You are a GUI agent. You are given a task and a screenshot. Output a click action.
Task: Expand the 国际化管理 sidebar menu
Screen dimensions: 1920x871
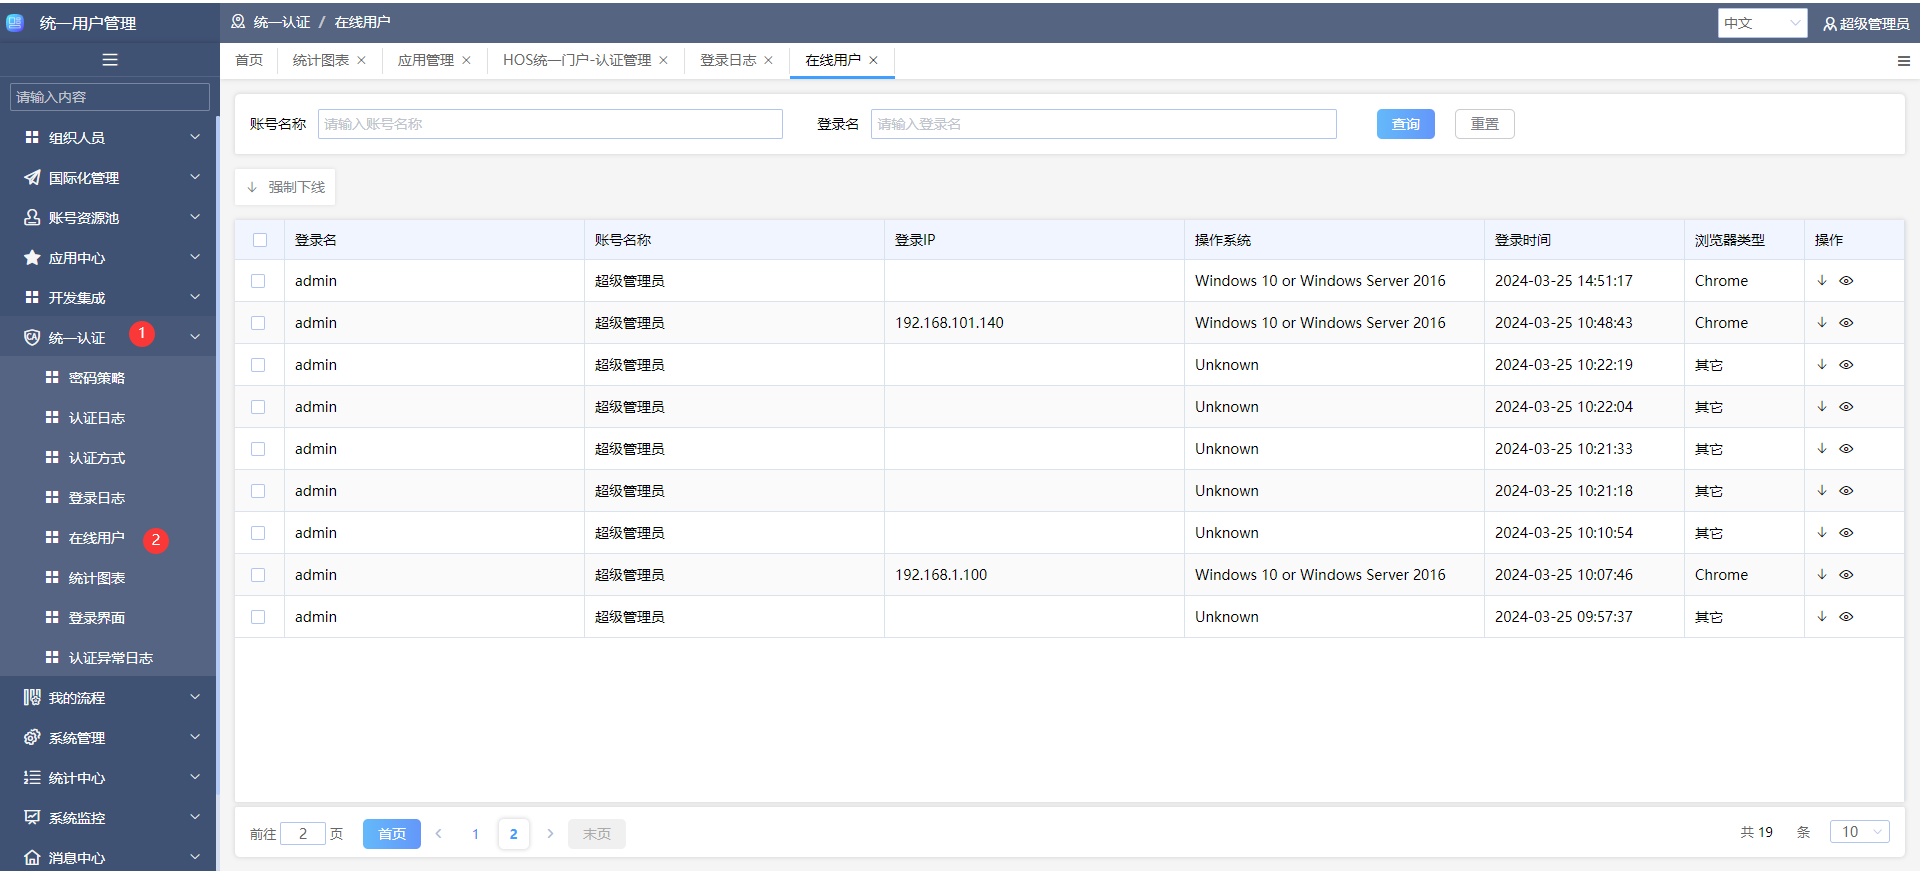pos(108,177)
